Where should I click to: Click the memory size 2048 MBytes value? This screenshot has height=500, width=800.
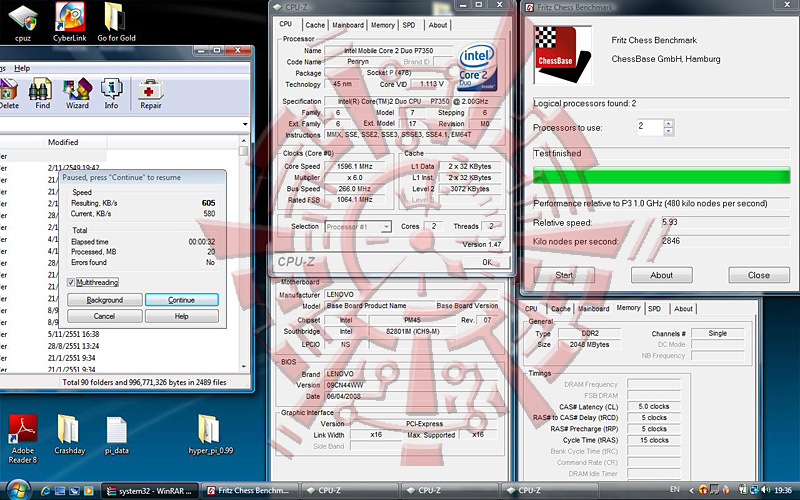tap(590, 344)
